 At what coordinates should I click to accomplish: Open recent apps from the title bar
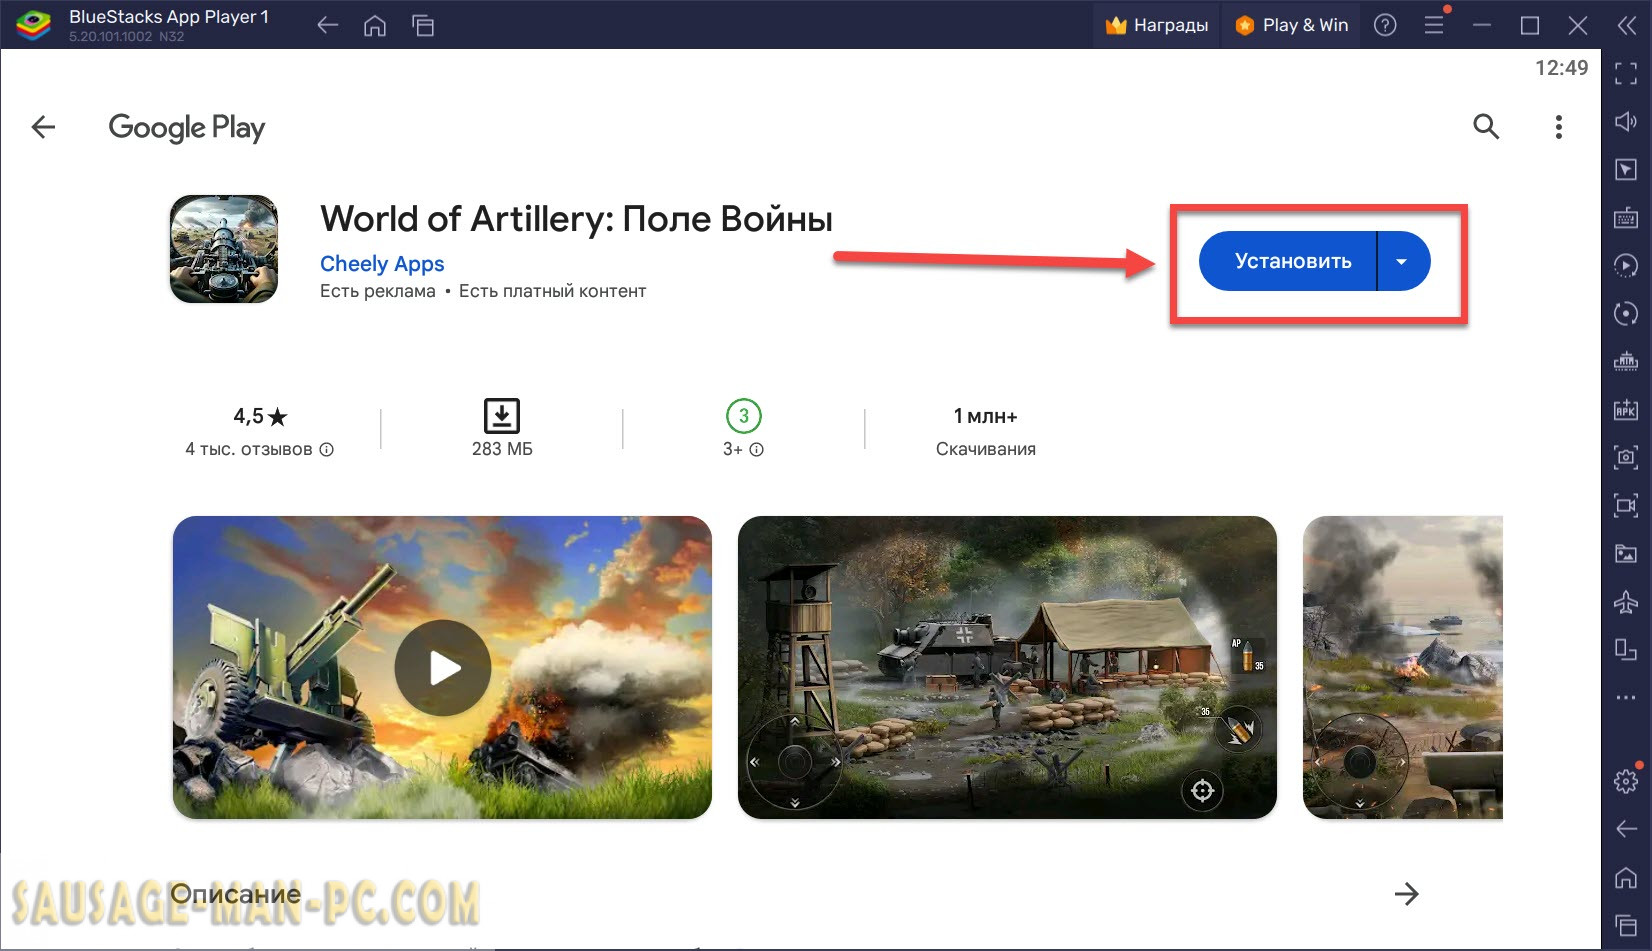tap(423, 25)
